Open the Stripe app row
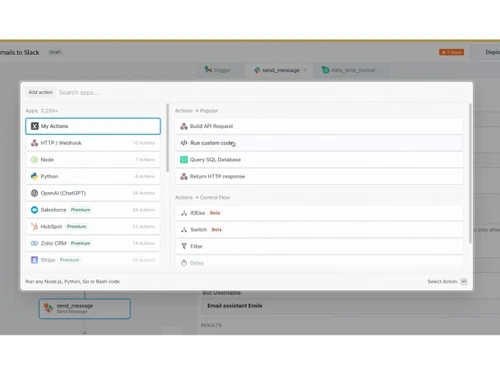The width and height of the screenshot is (500, 375). coord(93,260)
